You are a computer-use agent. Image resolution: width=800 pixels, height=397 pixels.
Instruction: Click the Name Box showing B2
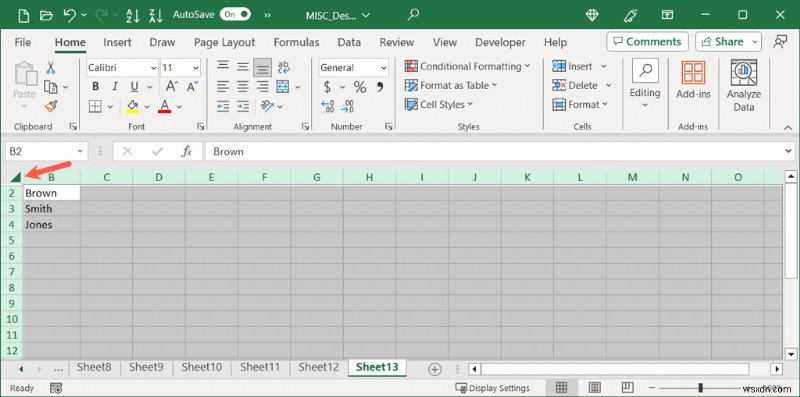[x=46, y=152]
